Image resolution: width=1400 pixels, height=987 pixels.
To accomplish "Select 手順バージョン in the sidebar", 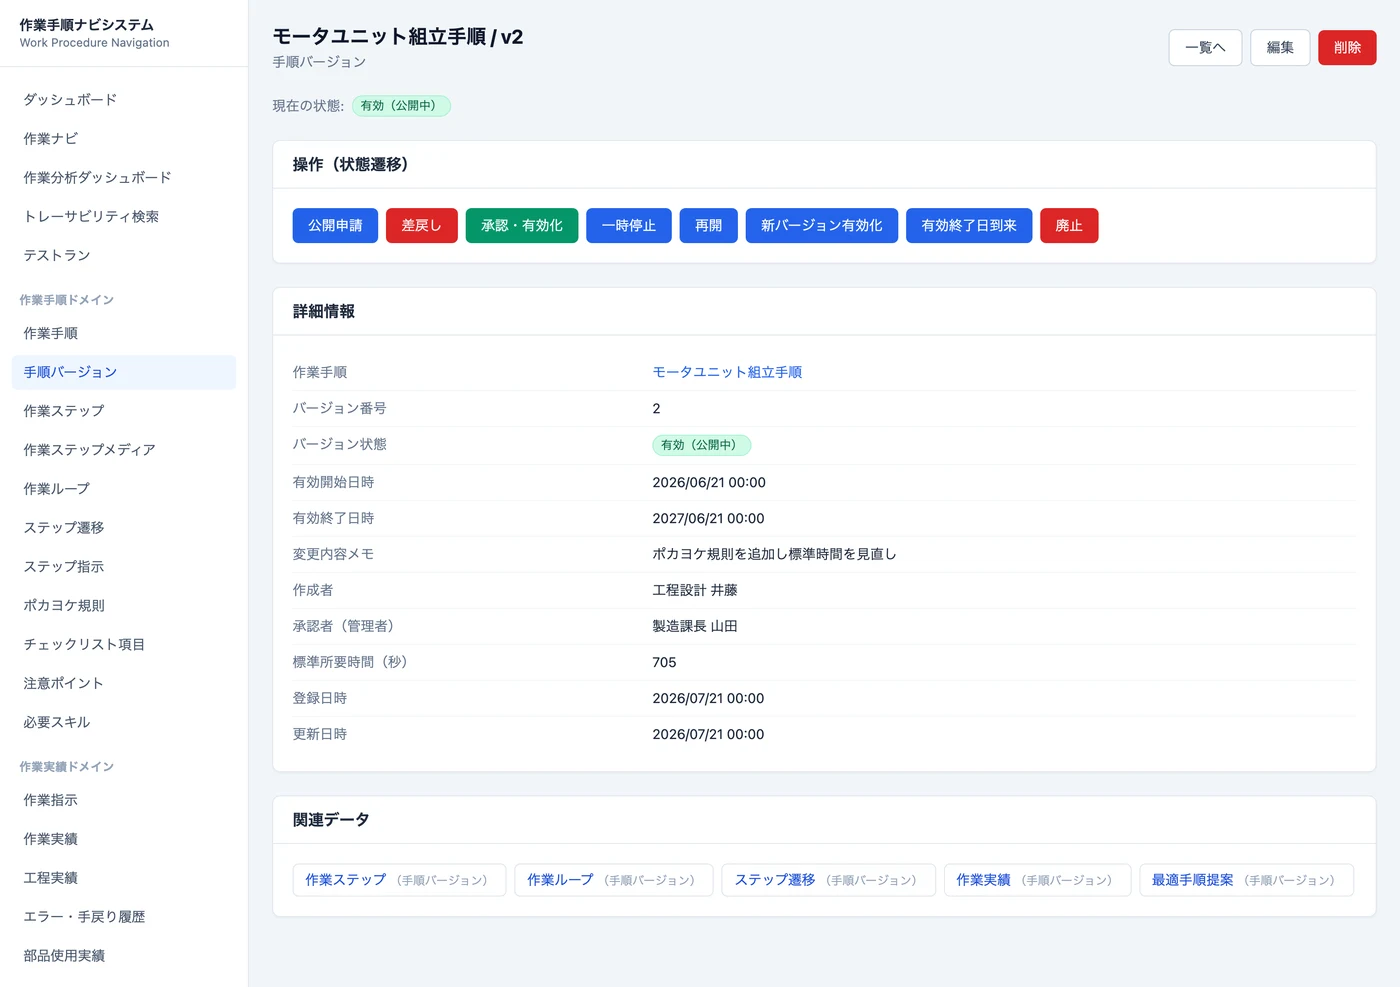I will click(124, 372).
